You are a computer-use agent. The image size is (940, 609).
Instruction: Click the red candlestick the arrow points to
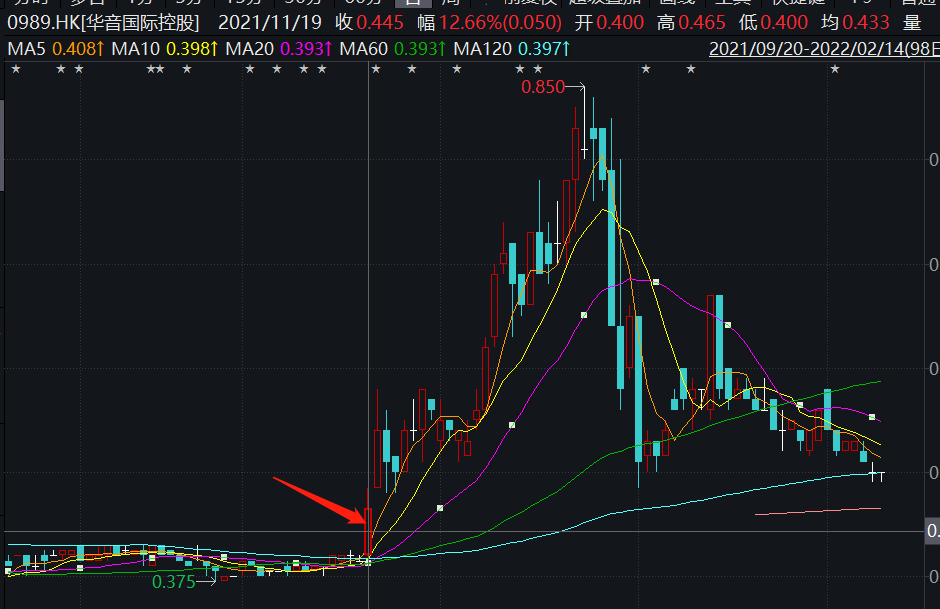[x=367, y=530]
